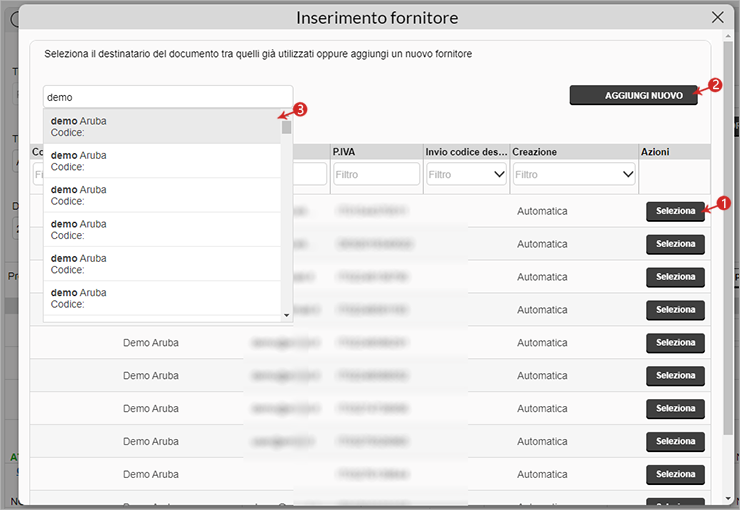Choose the highlighted 'demo Aruba' suggestion
The width and height of the screenshot is (740, 510).
click(x=162, y=126)
